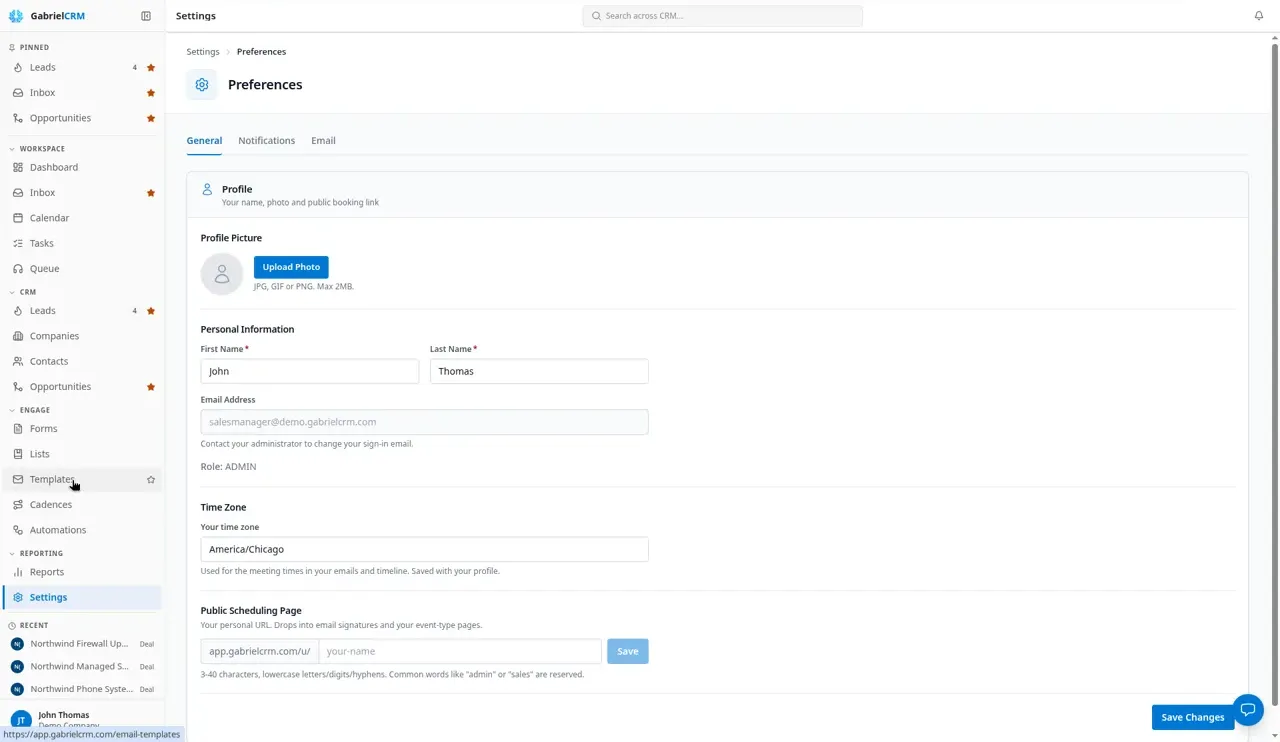The height and width of the screenshot is (742, 1280).
Task: Open the chat support bubble
Action: click(x=1248, y=710)
